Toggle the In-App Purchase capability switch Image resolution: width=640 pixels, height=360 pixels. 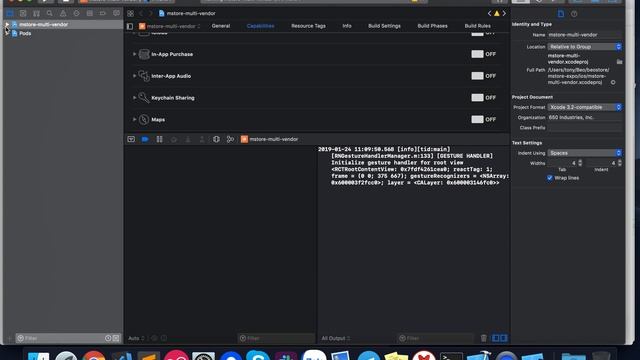477,54
